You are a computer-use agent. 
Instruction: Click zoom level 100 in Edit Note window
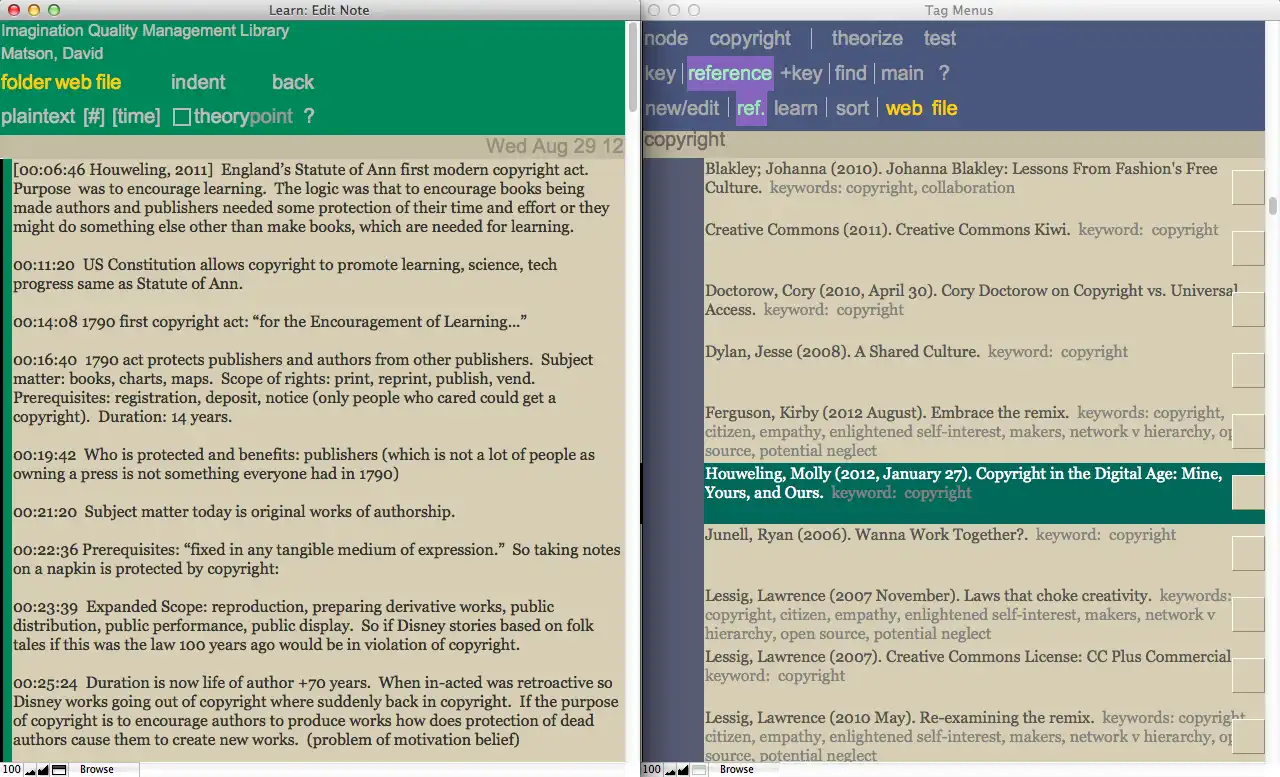11,770
